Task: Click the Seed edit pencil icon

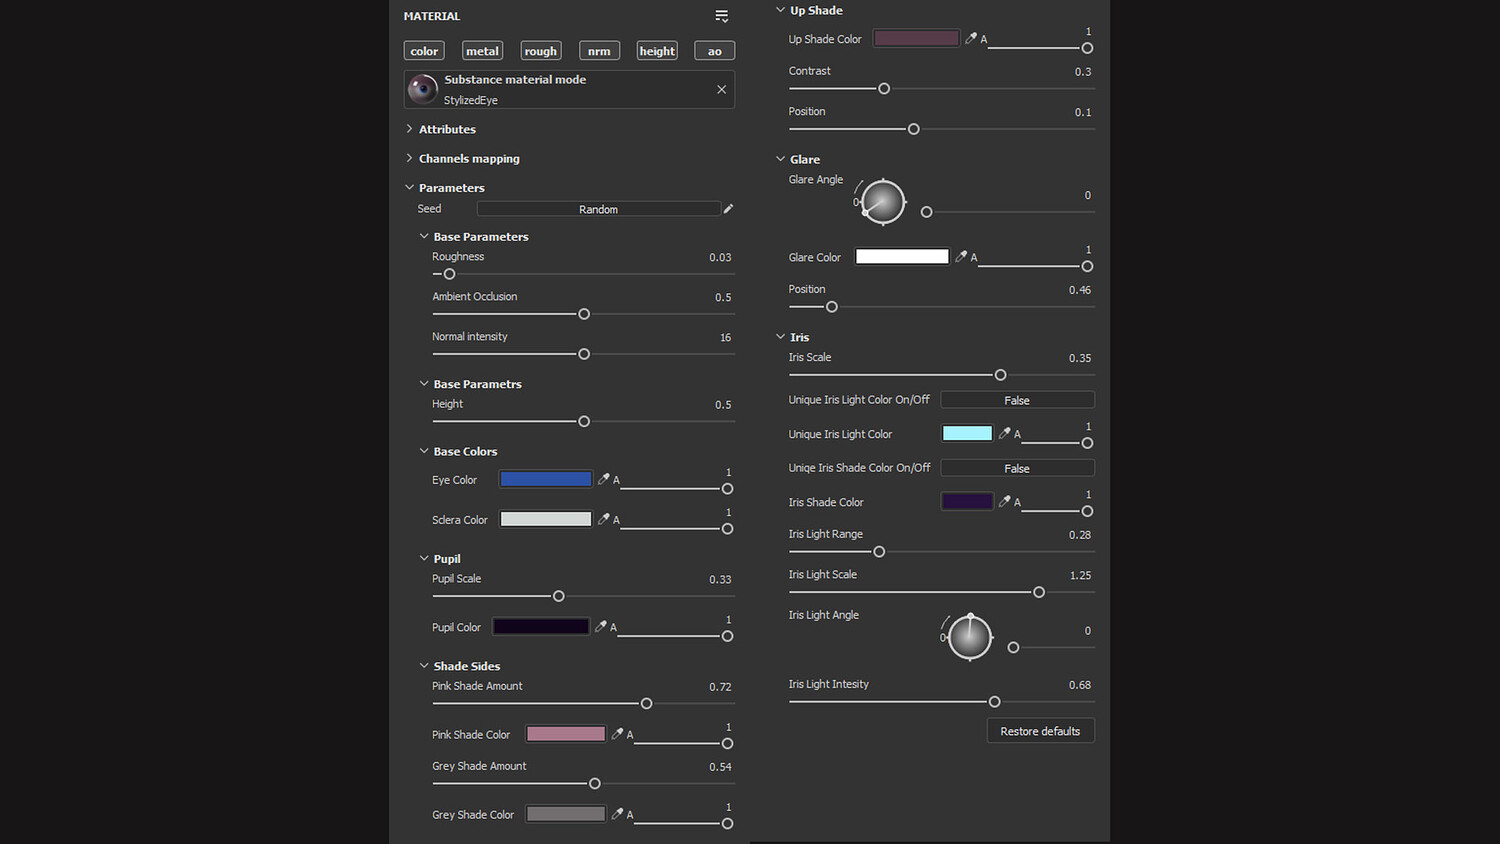Action: click(x=728, y=209)
